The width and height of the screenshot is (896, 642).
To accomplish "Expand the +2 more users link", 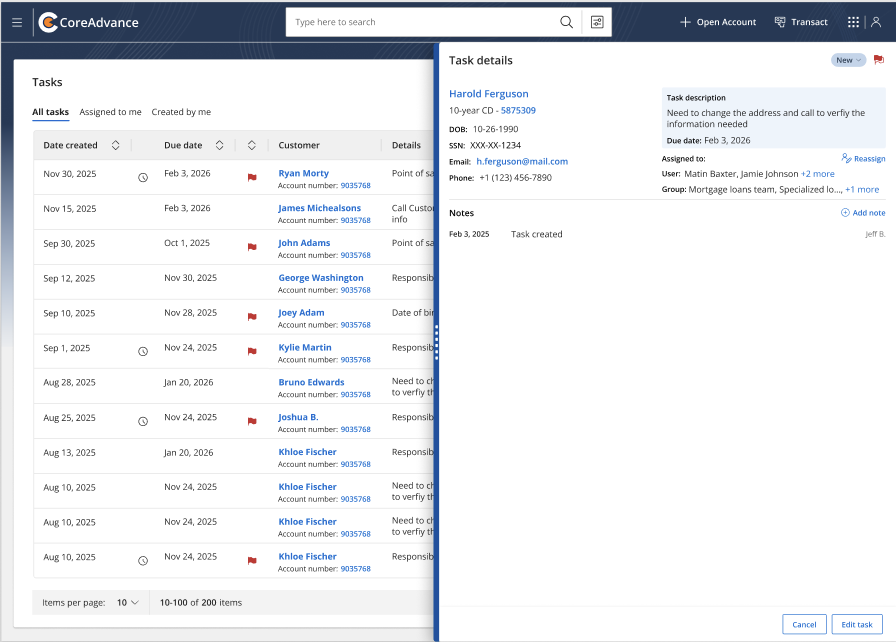I will (818, 174).
